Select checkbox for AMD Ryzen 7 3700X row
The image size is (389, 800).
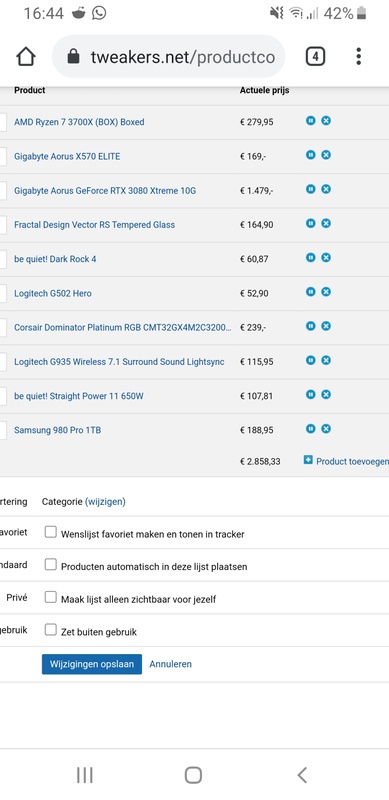3,122
